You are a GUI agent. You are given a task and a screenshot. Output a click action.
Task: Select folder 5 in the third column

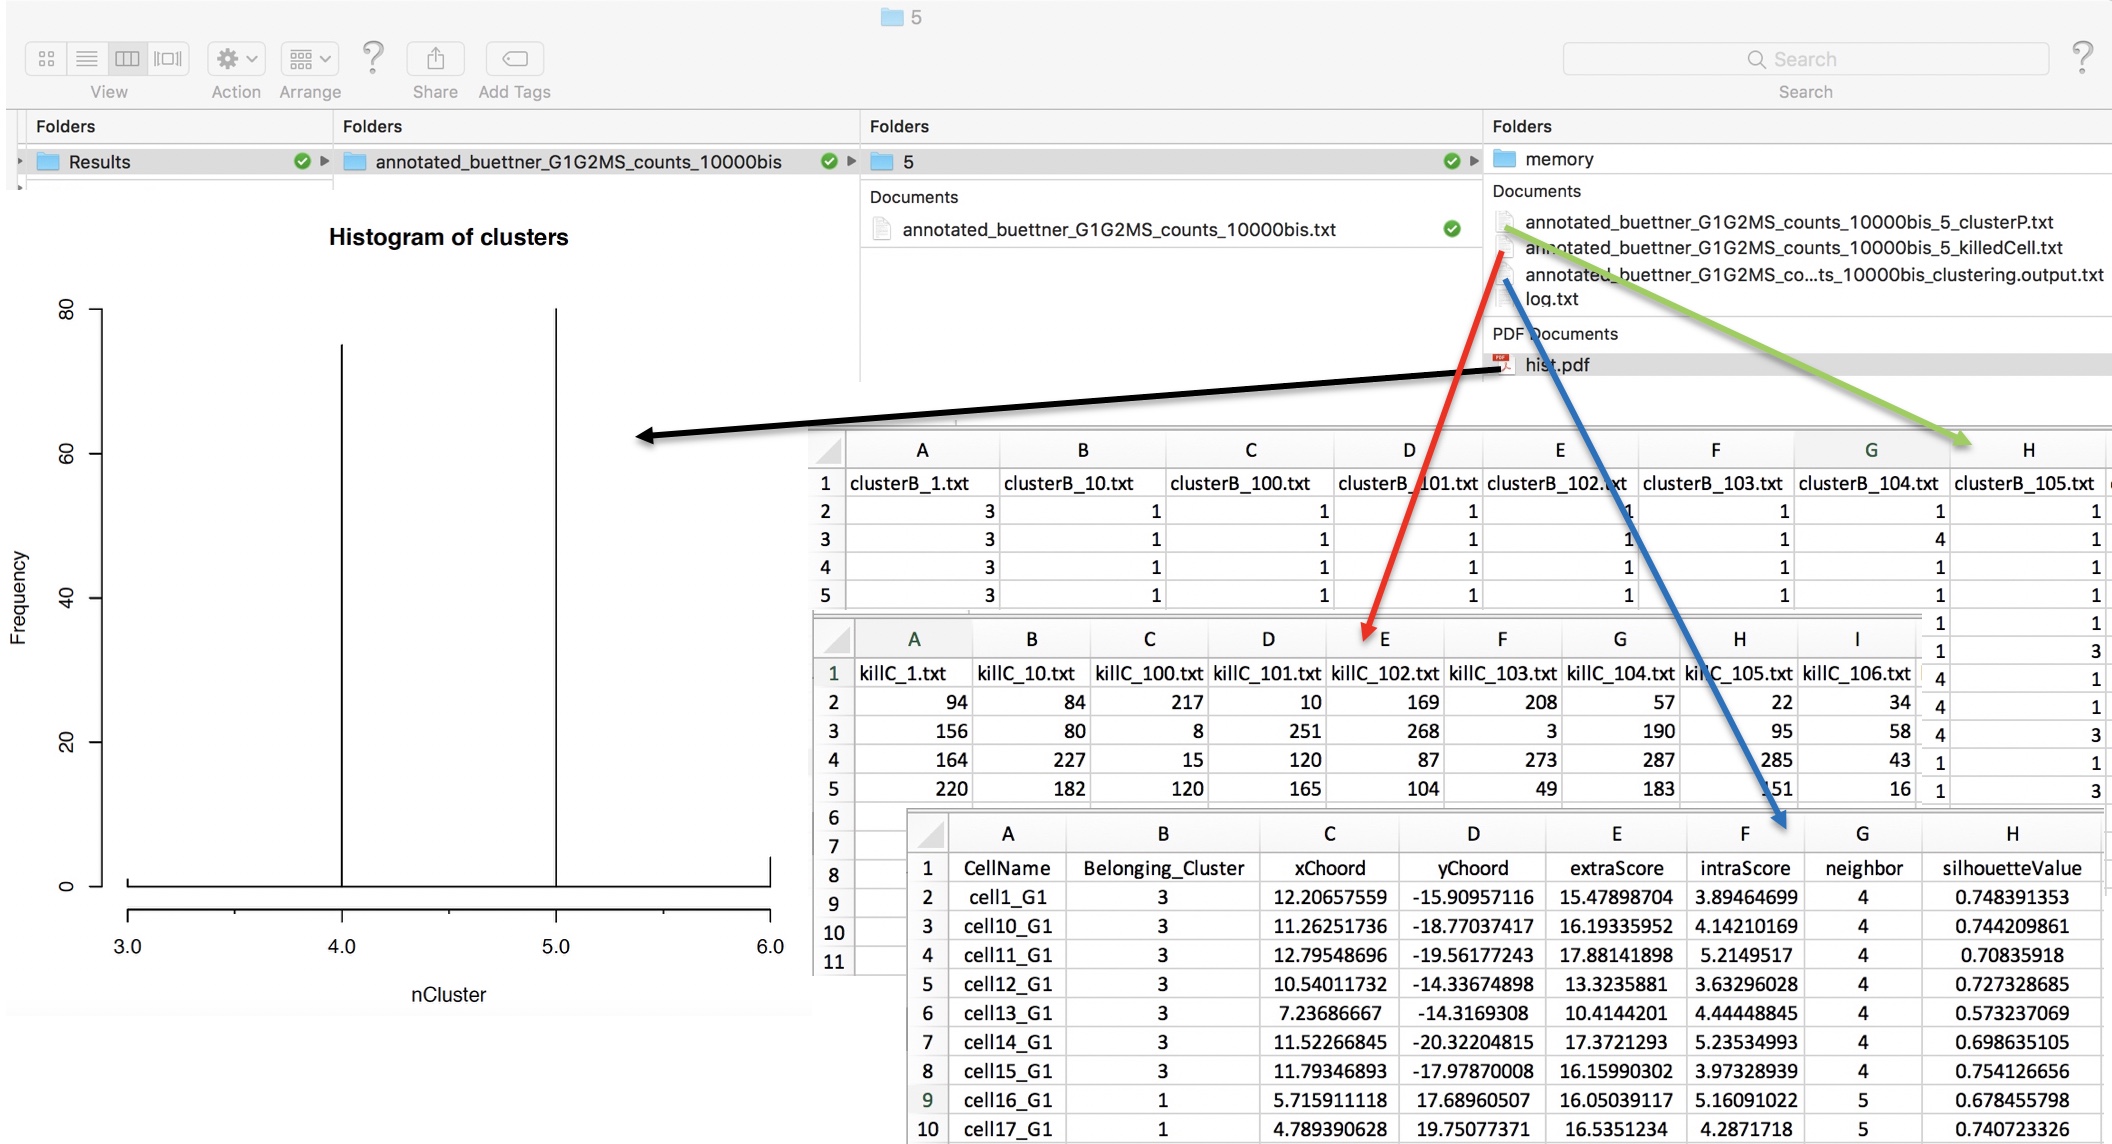click(x=1170, y=161)
